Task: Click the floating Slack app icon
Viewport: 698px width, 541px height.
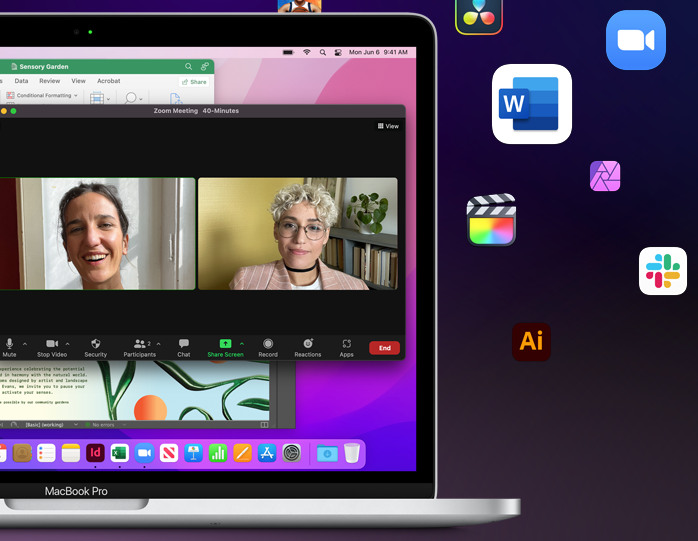Action: [663, 271]
